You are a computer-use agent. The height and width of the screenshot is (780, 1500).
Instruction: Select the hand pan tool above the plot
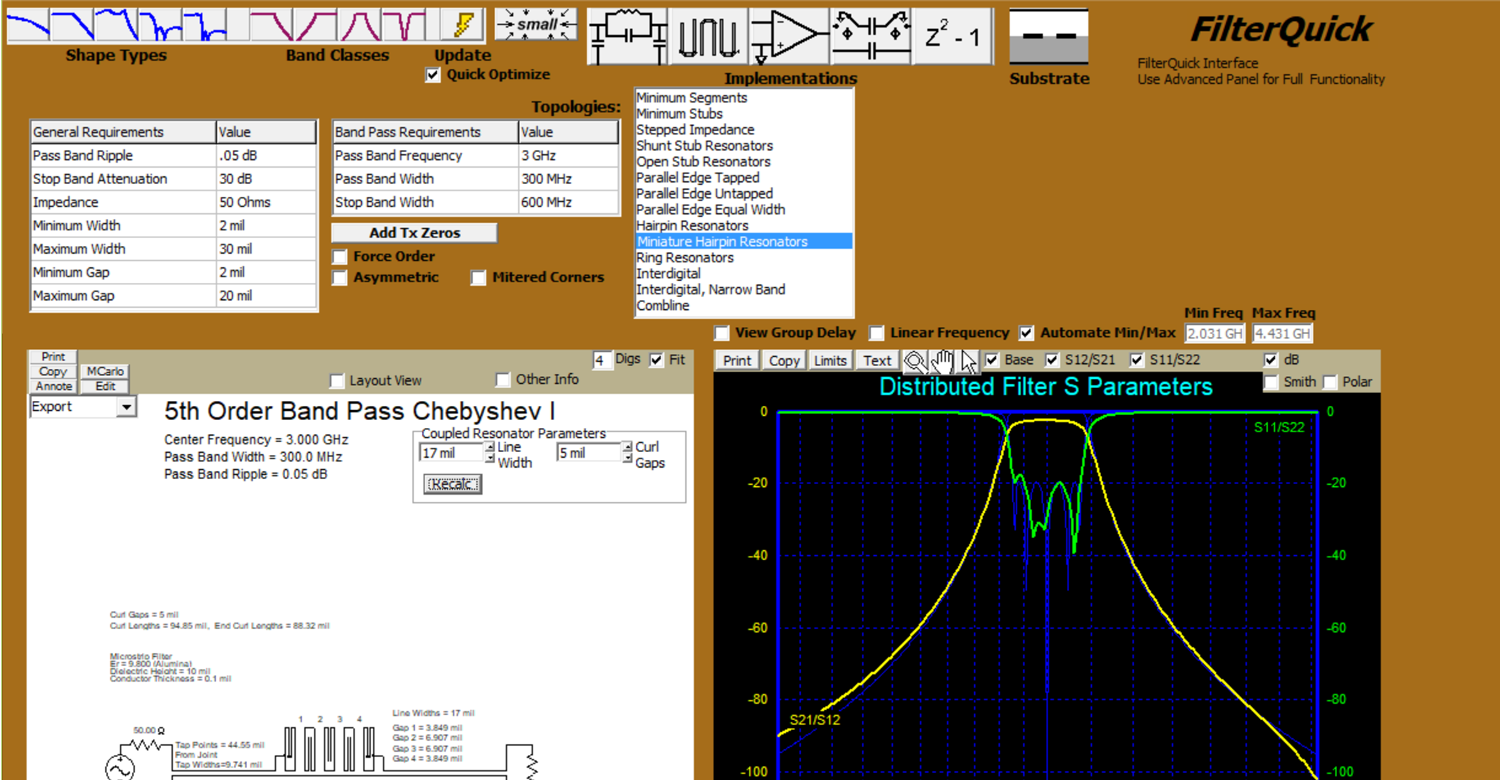(941, 360)
